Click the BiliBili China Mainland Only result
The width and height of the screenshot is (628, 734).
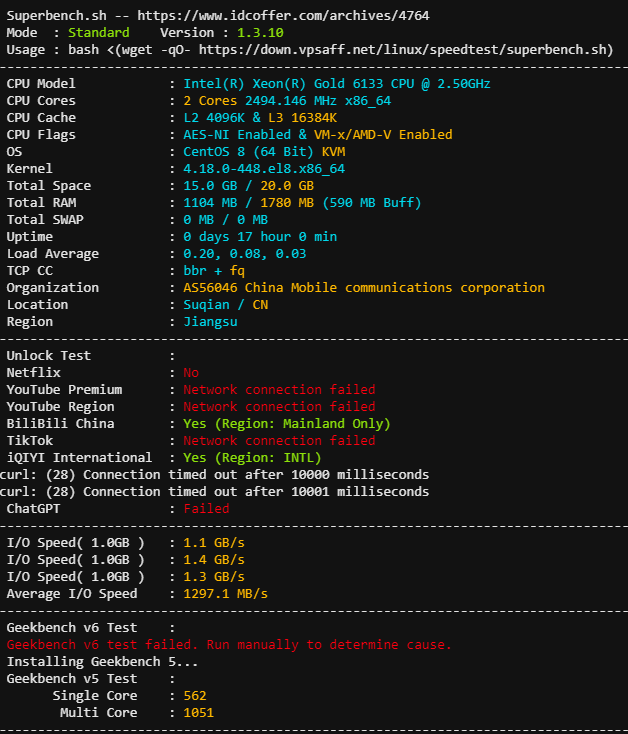point(287,424)
